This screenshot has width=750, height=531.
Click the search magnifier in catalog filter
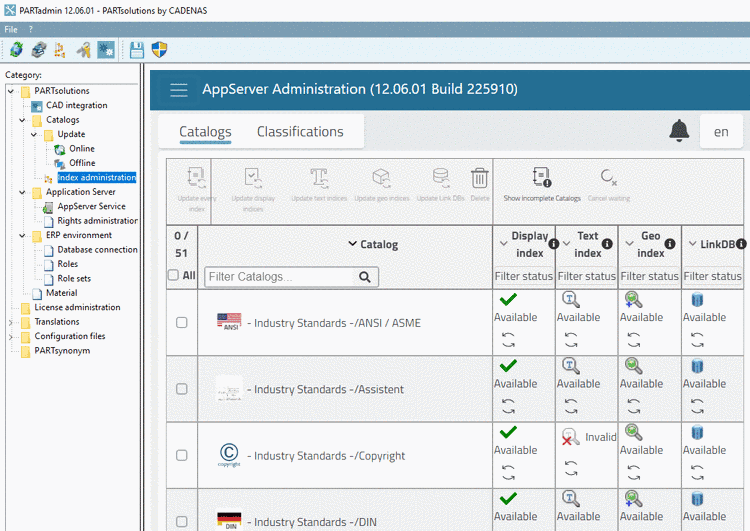[x=366, y=277]
